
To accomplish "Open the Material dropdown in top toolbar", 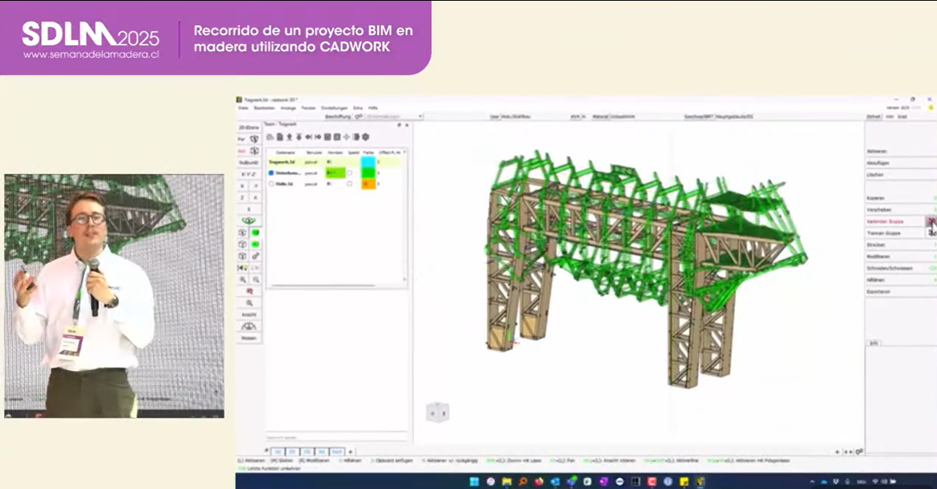I will coord(622,117).
